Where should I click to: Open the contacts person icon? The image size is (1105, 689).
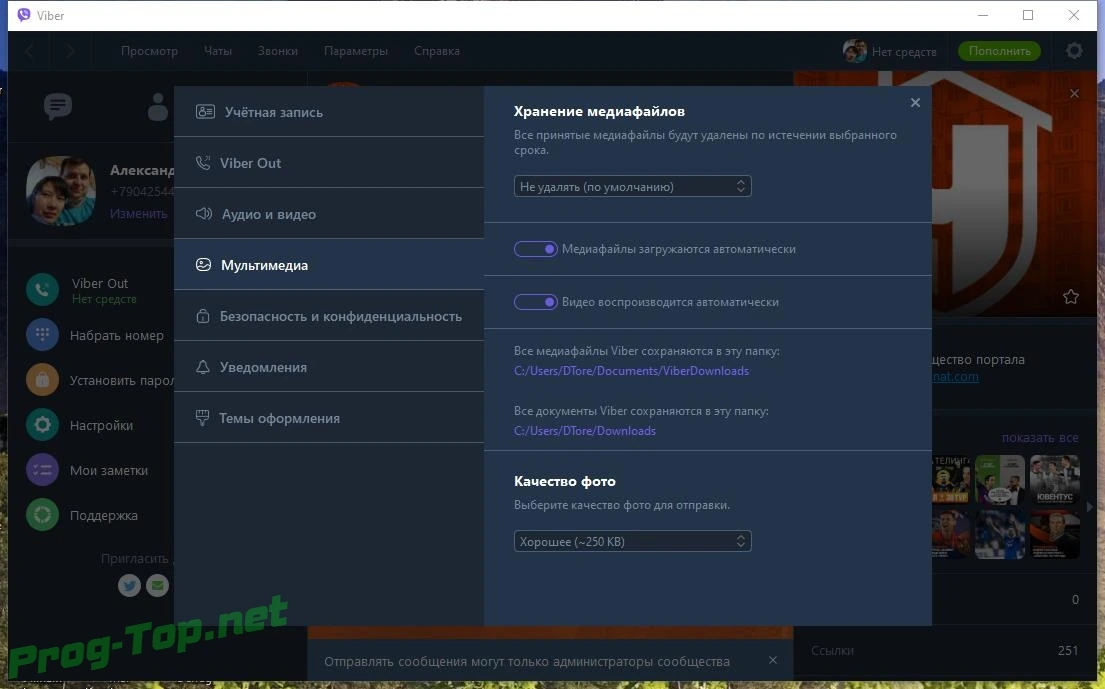pyautogui.click(x=158, y=106)
